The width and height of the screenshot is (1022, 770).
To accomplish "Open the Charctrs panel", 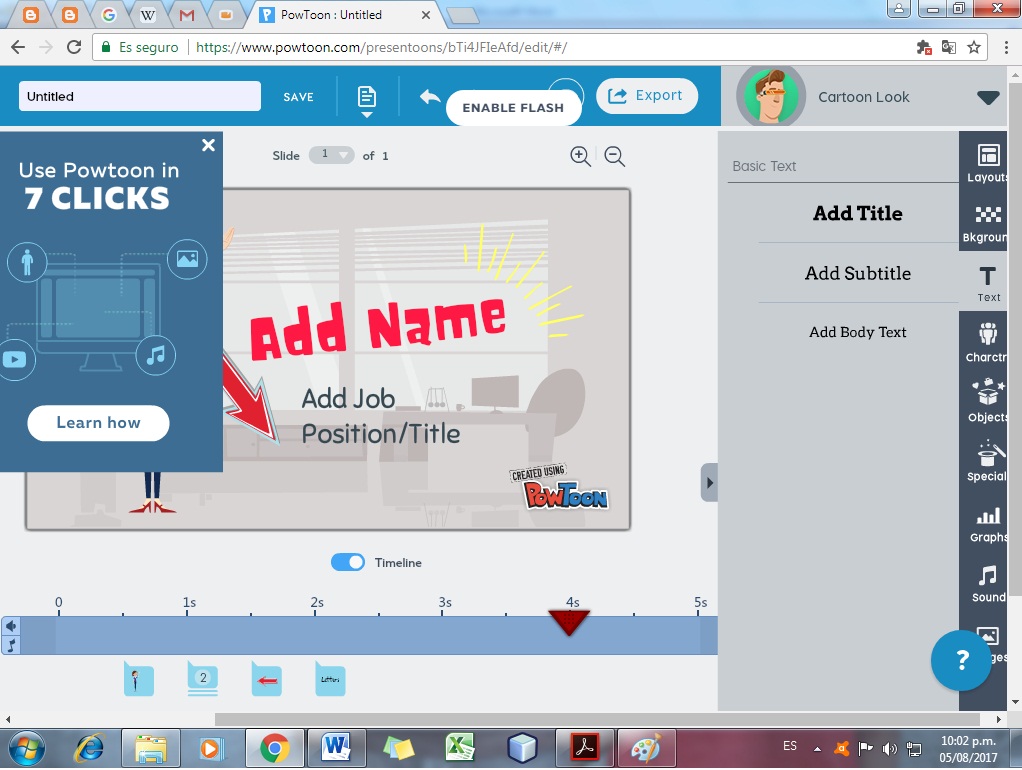I will [987, 342].
